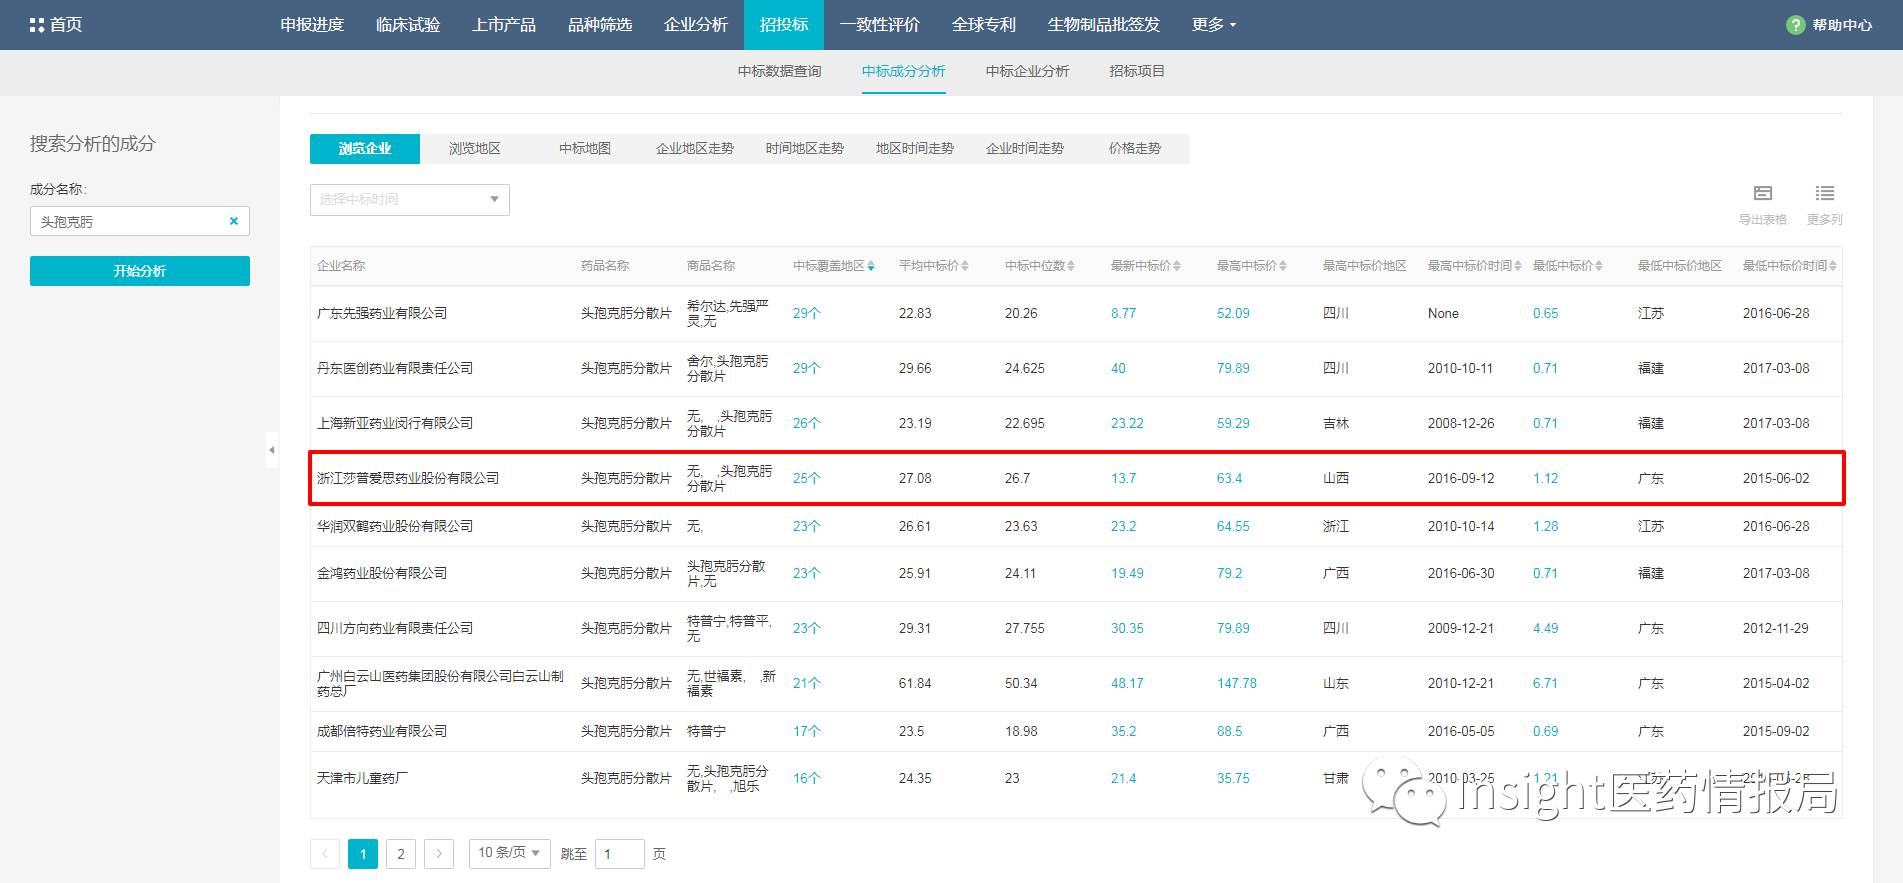Open 29个 coverage for 广东先强药业
Viewport: 1903px width, 883px height.
click(807, 313)
